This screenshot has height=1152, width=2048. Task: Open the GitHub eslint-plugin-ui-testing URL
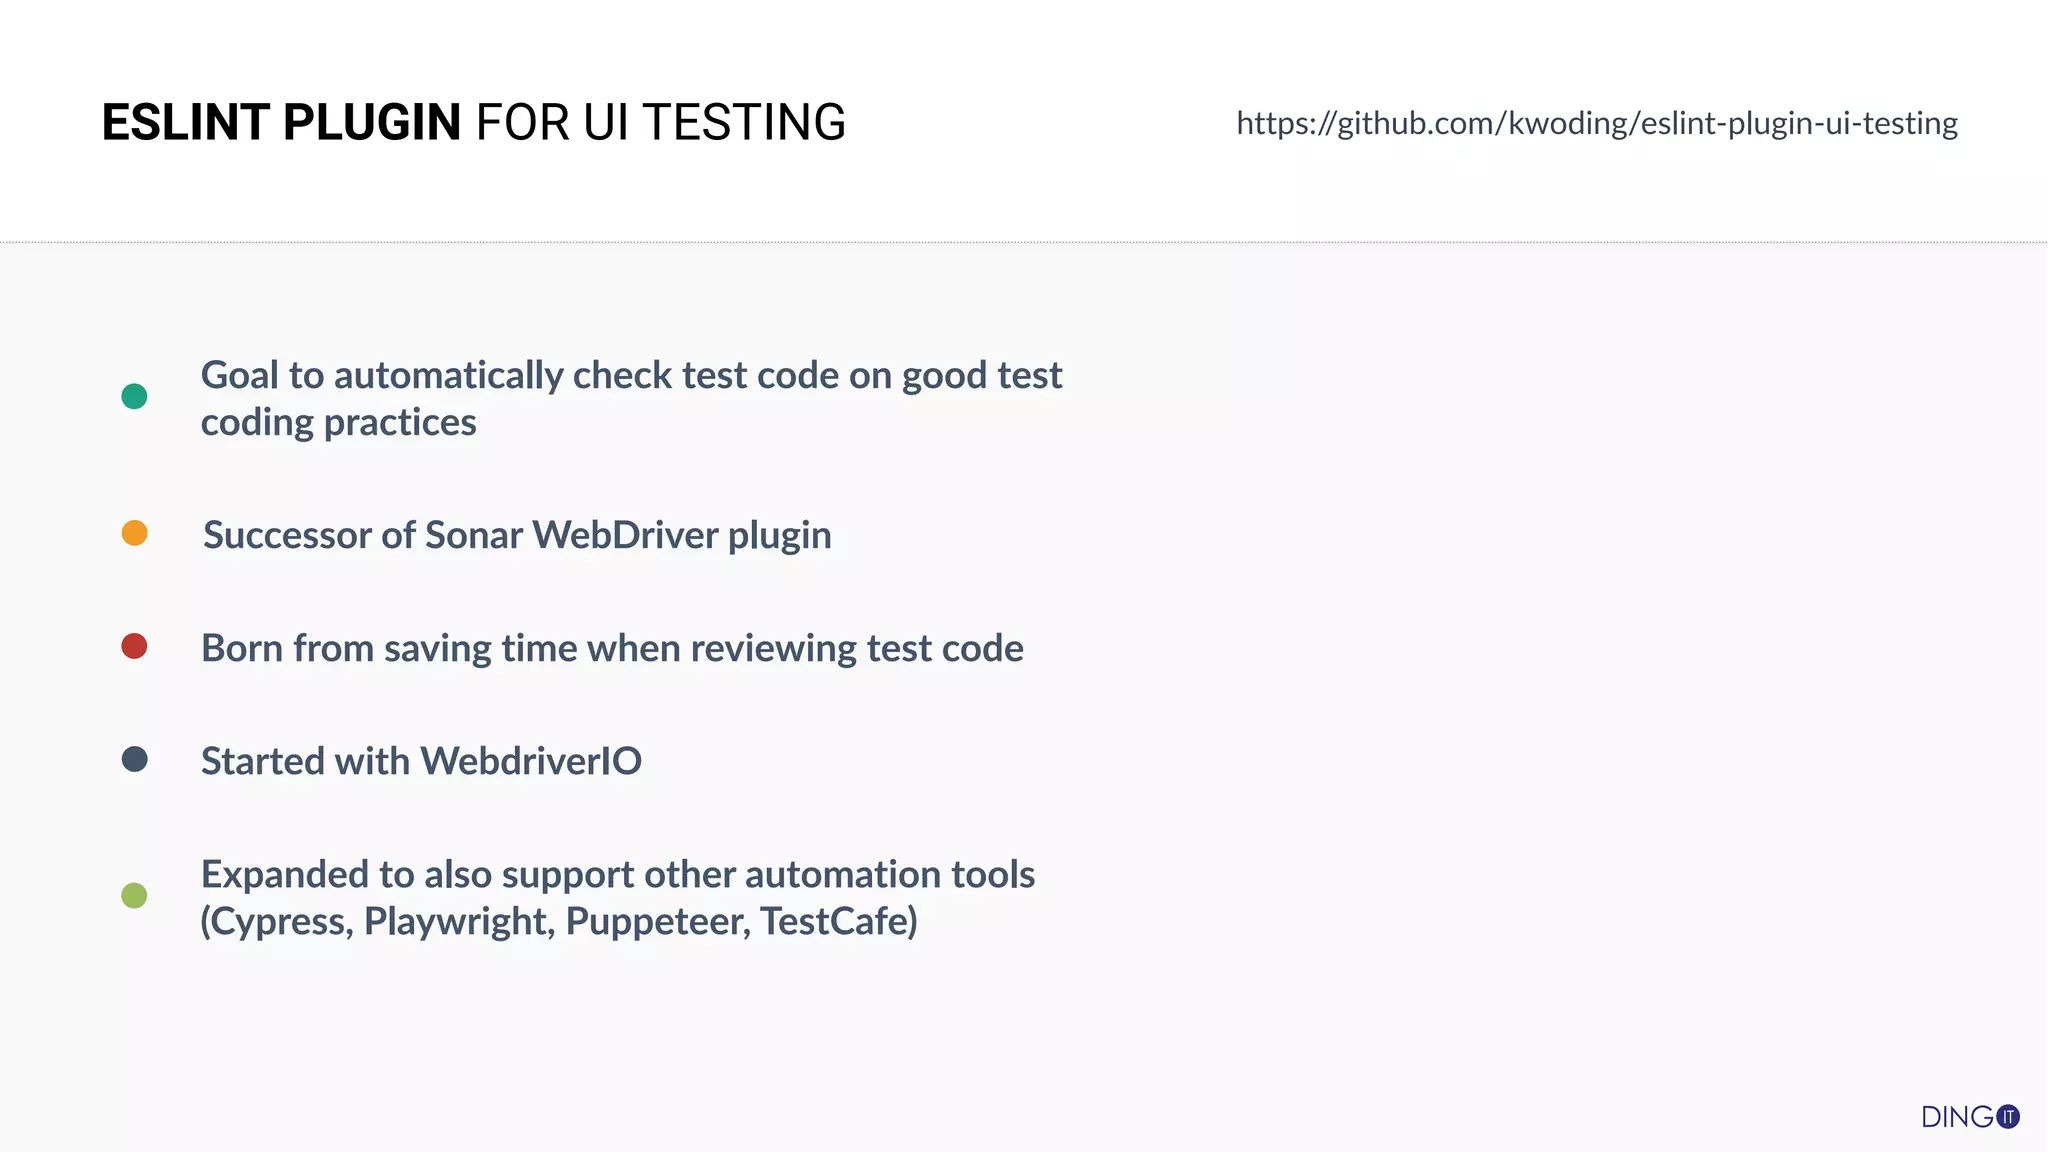click(1596, 123)
